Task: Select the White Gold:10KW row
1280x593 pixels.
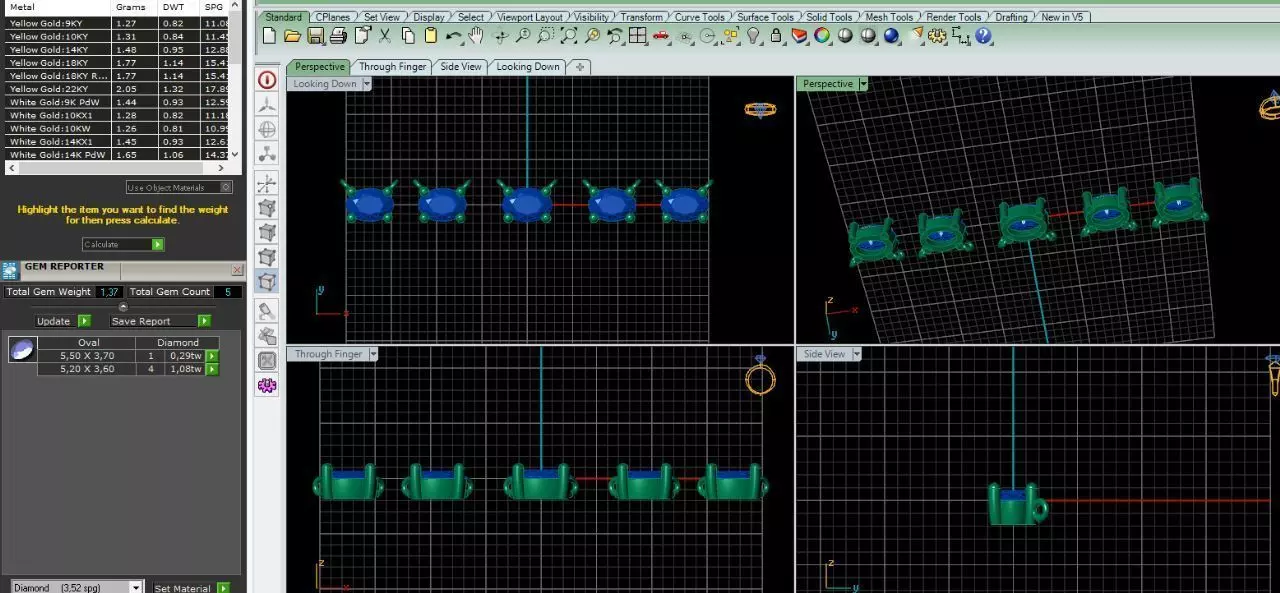Action: pos(115,128)
